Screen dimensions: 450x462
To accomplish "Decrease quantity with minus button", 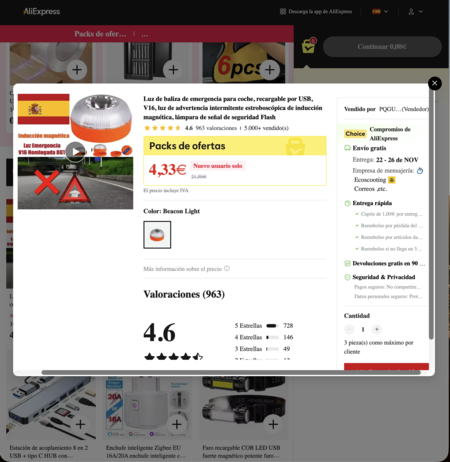I will (349, 329).
